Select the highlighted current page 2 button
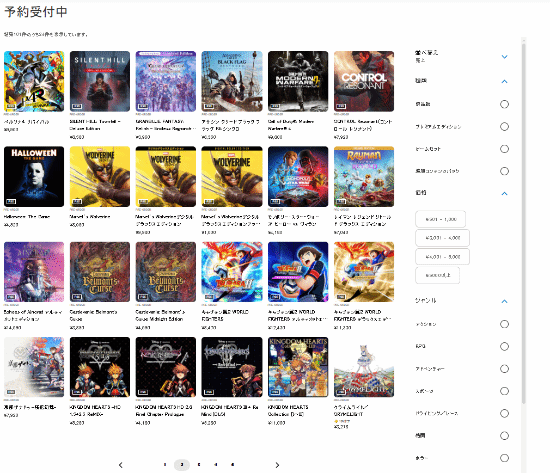The image size is (550, 473). pos(182,465)
